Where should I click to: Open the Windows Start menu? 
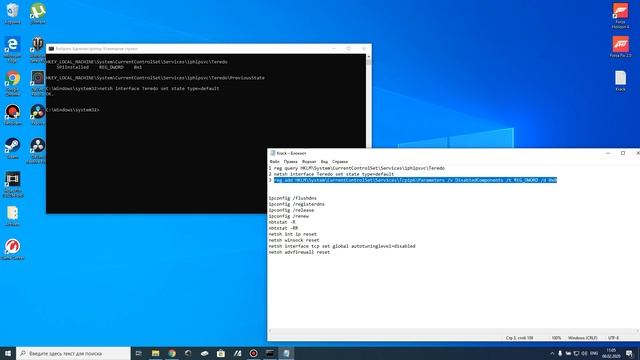click(8, 353)
